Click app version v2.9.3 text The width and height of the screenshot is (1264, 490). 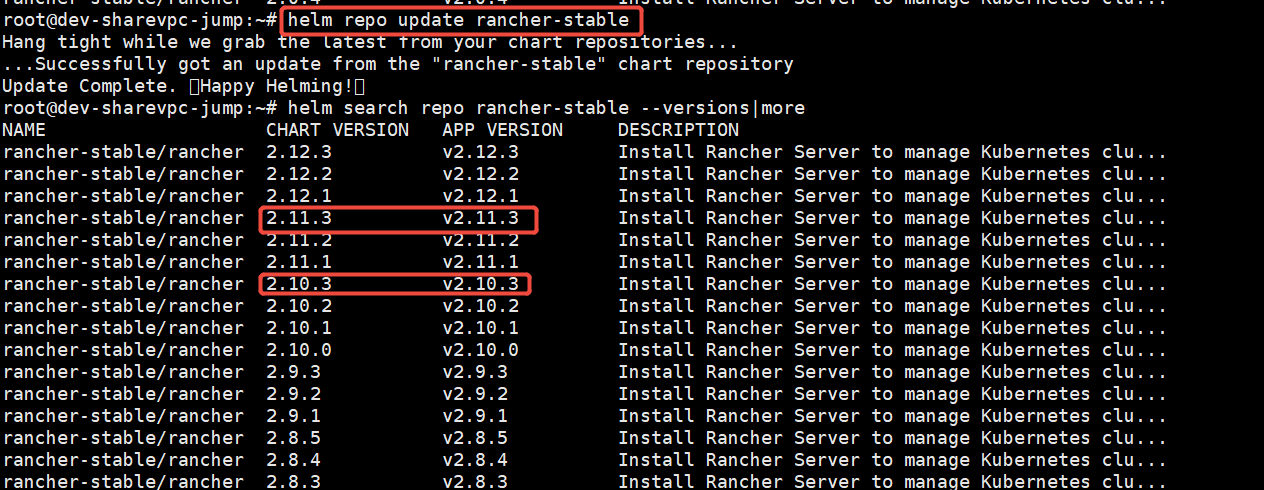tap(475, 372)
